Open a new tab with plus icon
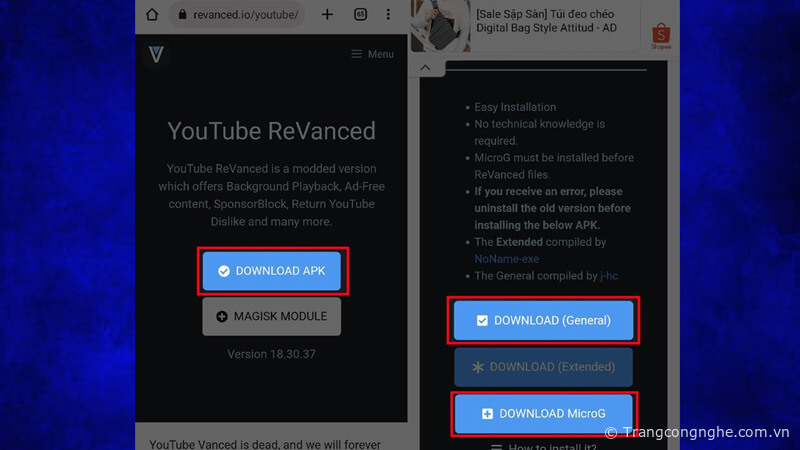The width and height of the screenshot is (800, 450). click(327, 15)
